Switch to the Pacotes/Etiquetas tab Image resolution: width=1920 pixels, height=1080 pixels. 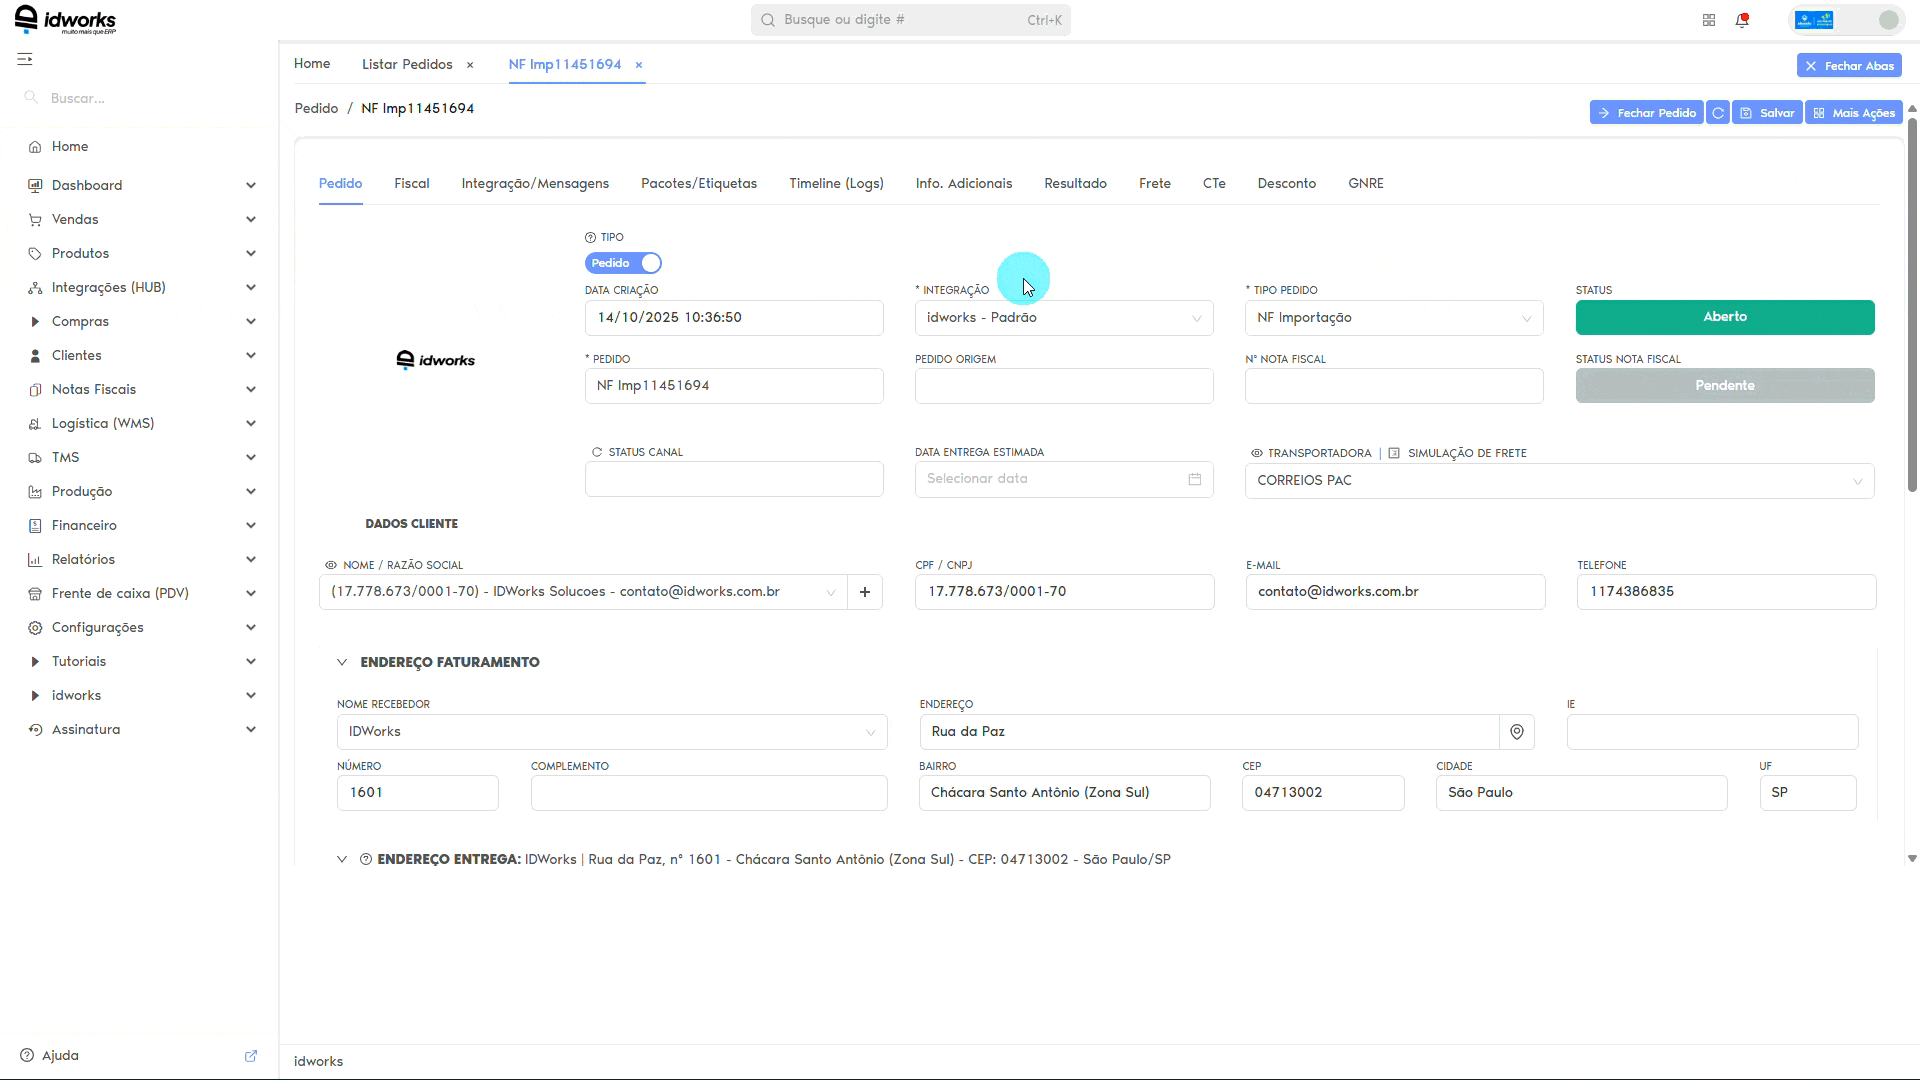699,184
